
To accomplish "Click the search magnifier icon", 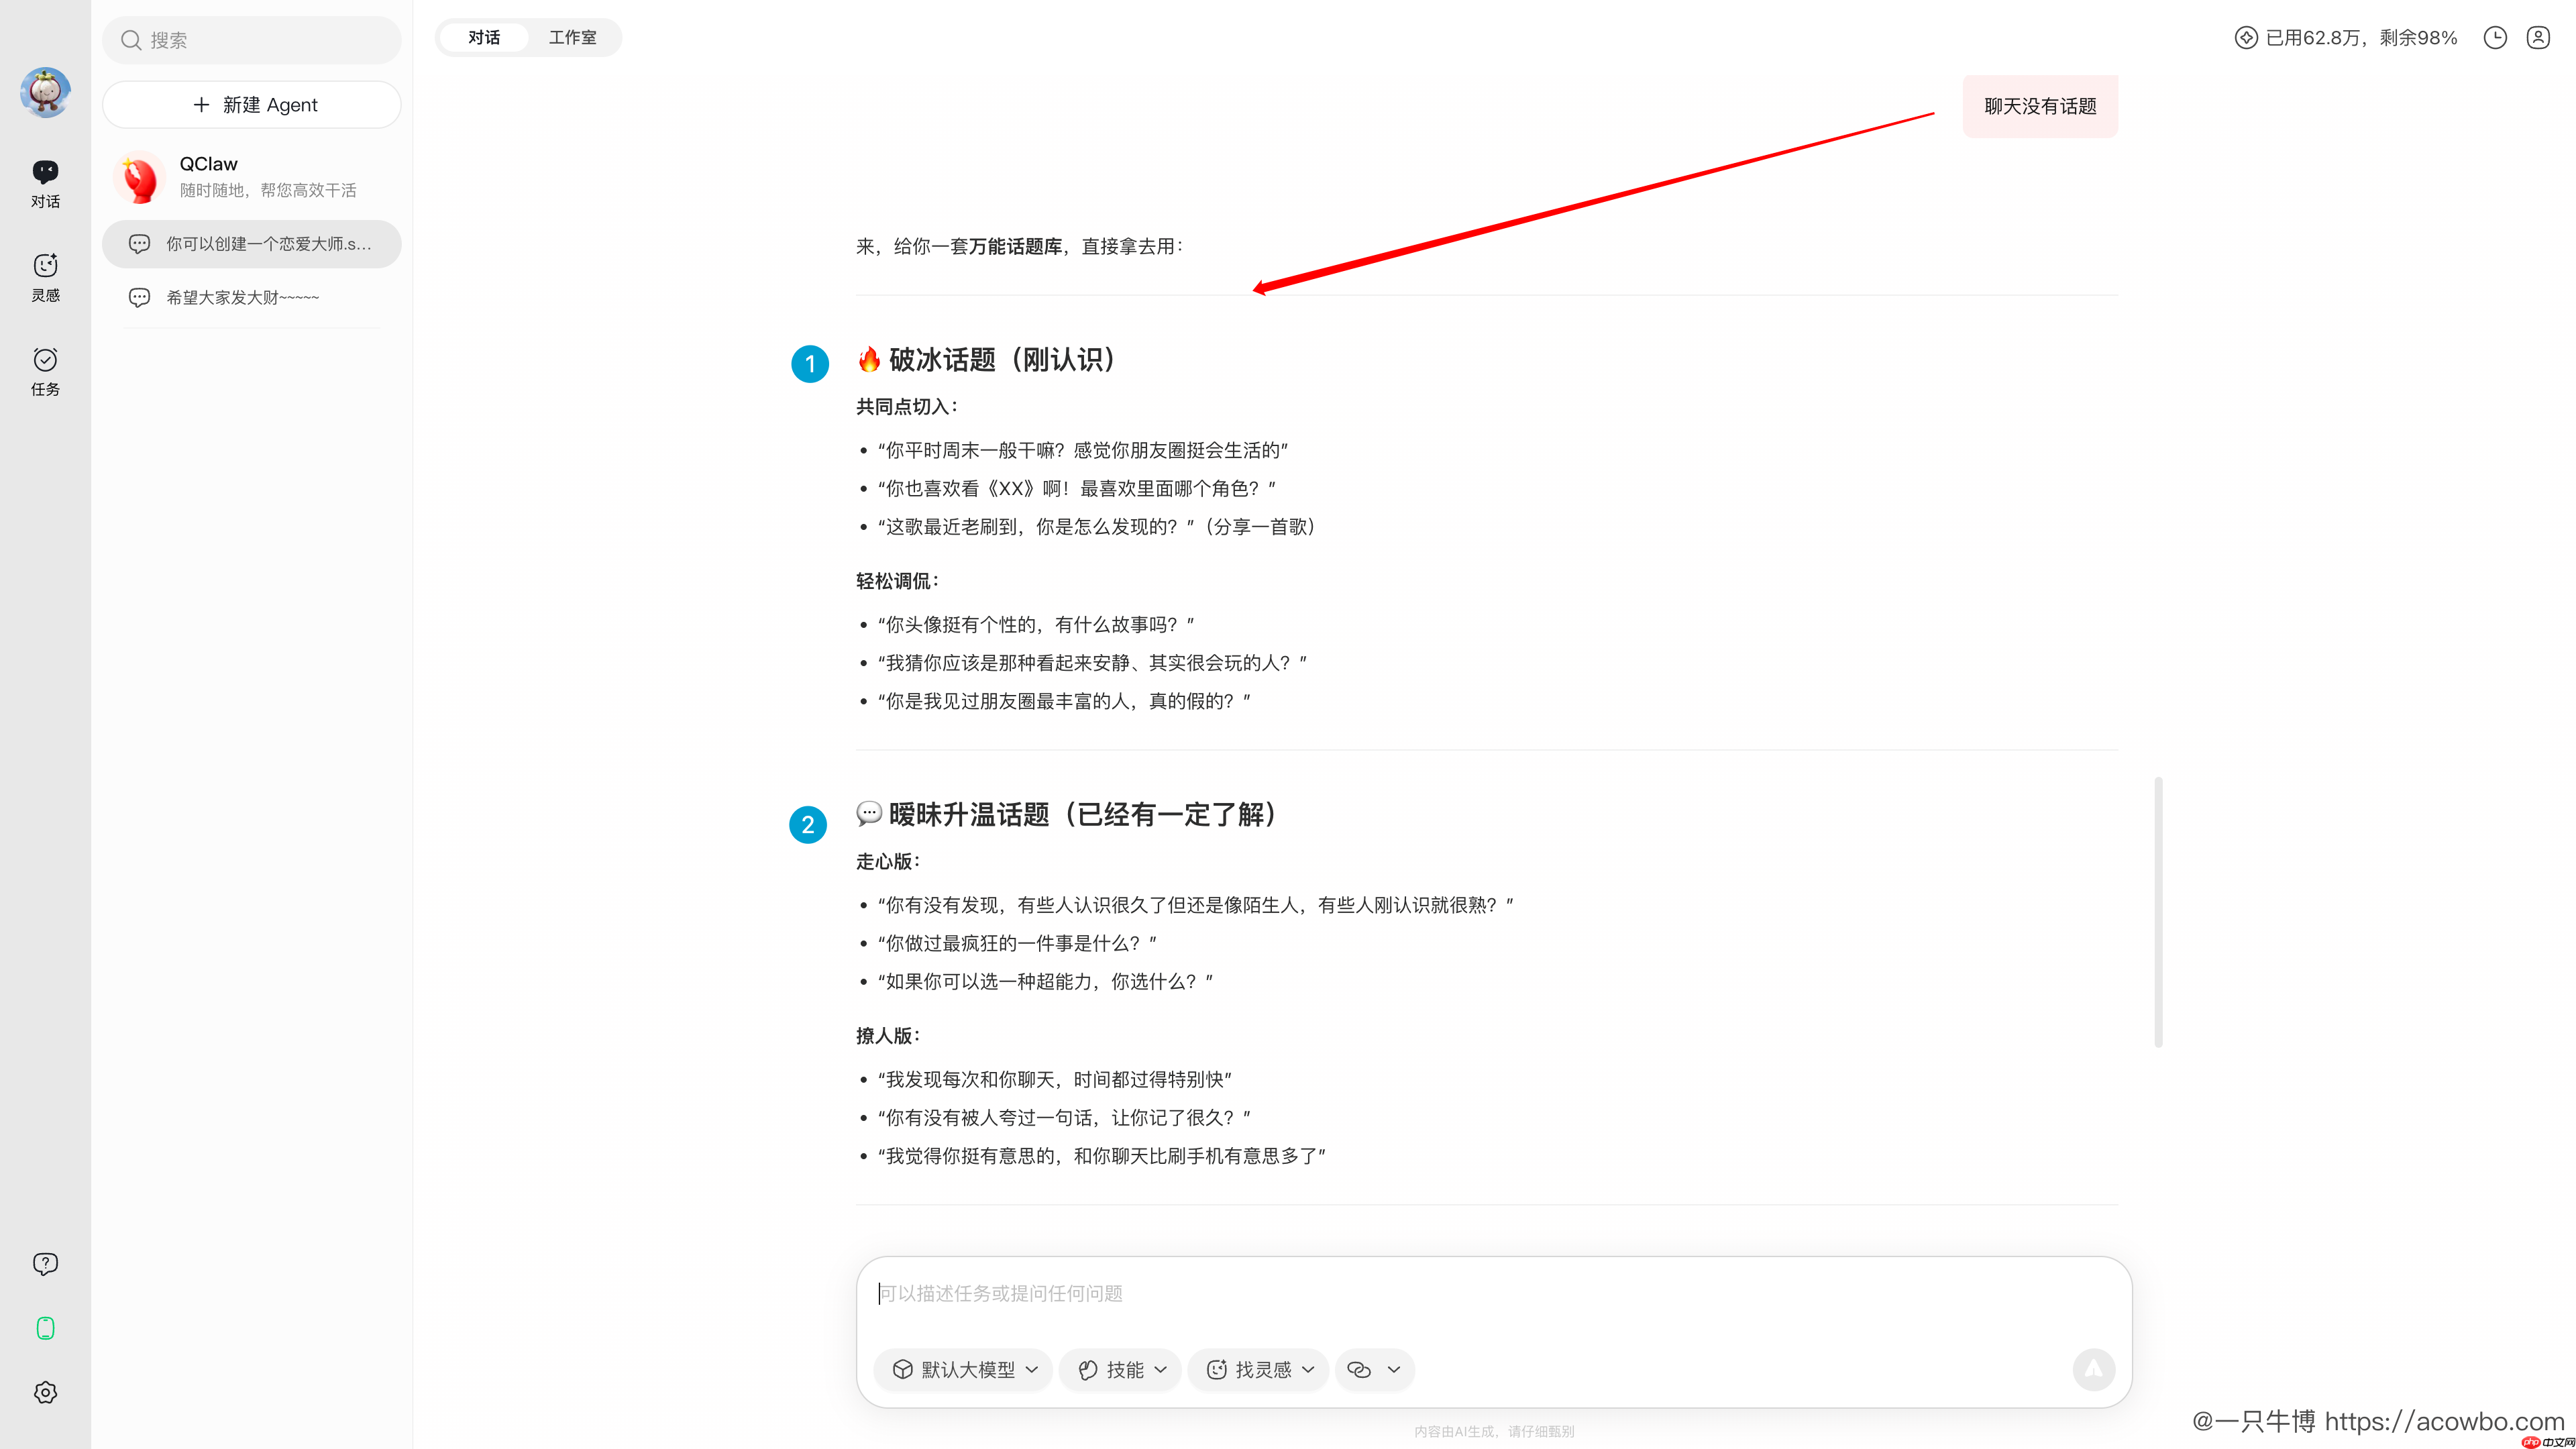I will (131, 40).
